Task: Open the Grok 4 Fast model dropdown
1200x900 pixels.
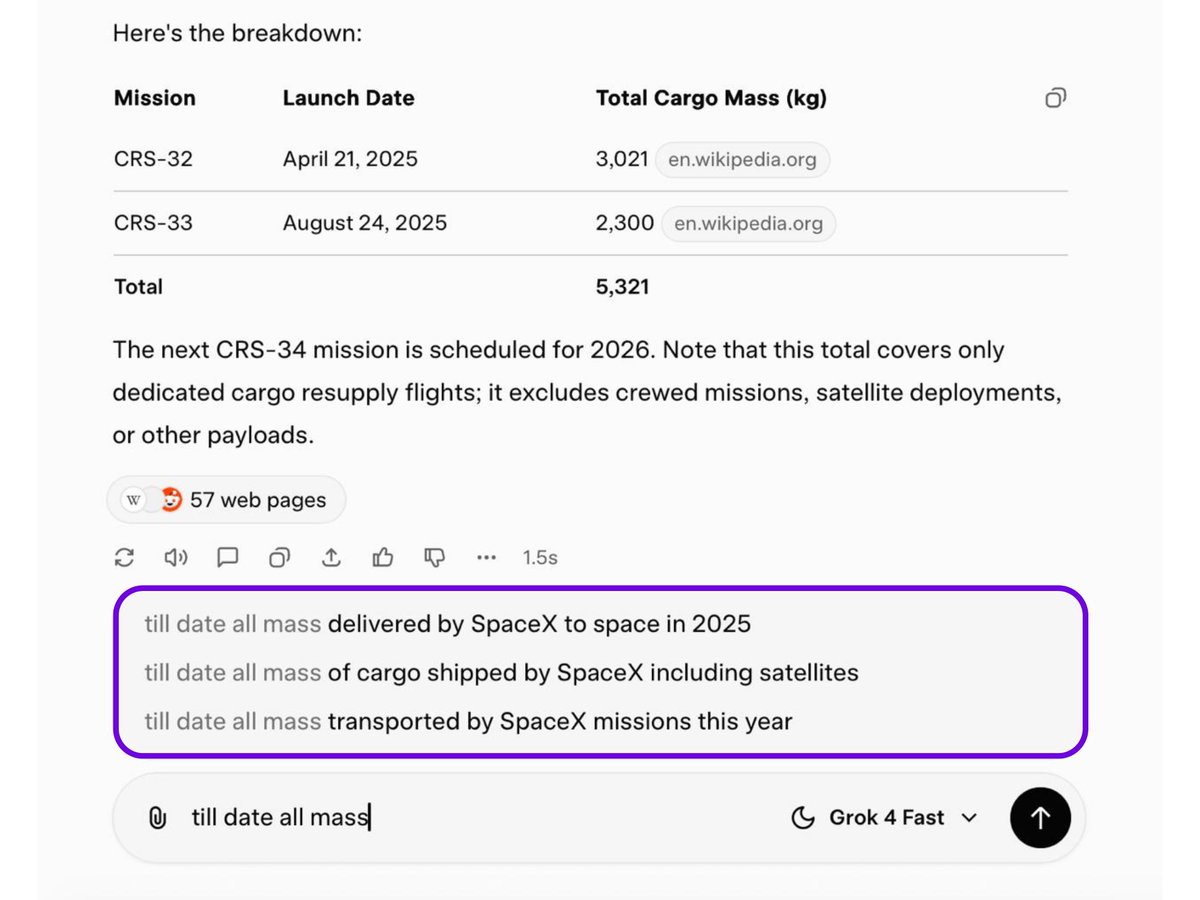Action: point(884,818)
